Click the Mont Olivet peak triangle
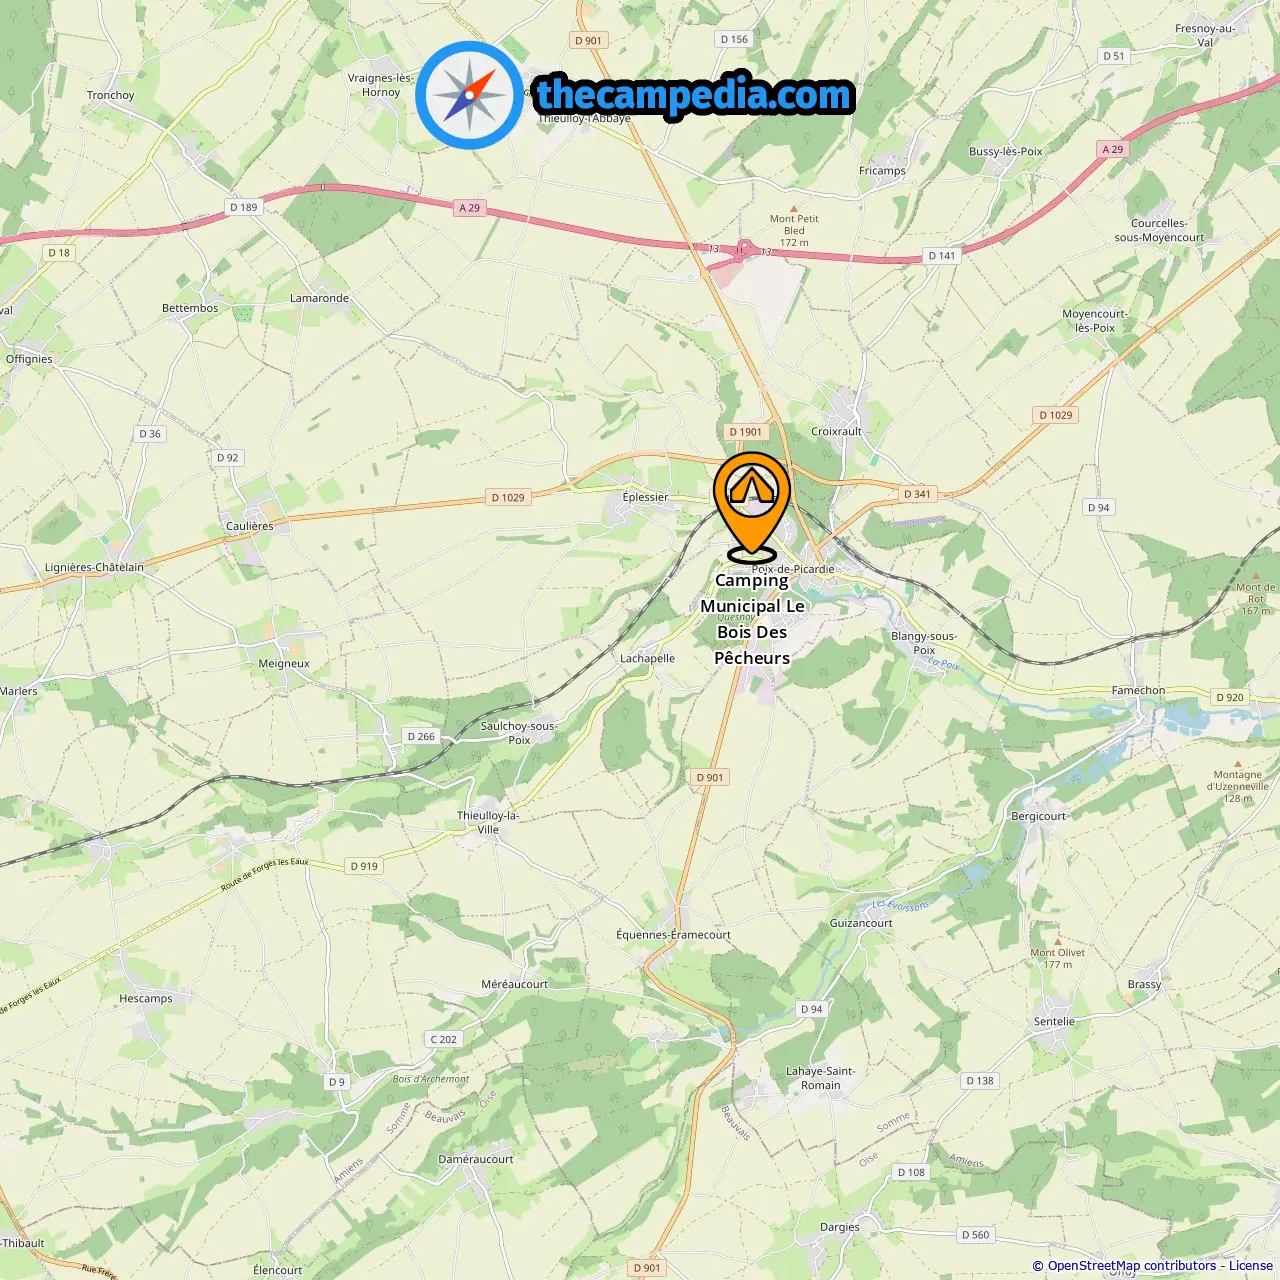 pos(1058,942)
